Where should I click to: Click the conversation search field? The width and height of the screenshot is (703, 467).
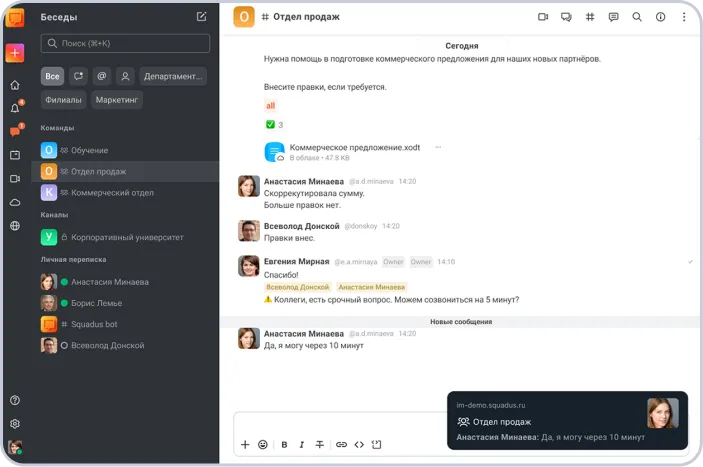[125, 44]
